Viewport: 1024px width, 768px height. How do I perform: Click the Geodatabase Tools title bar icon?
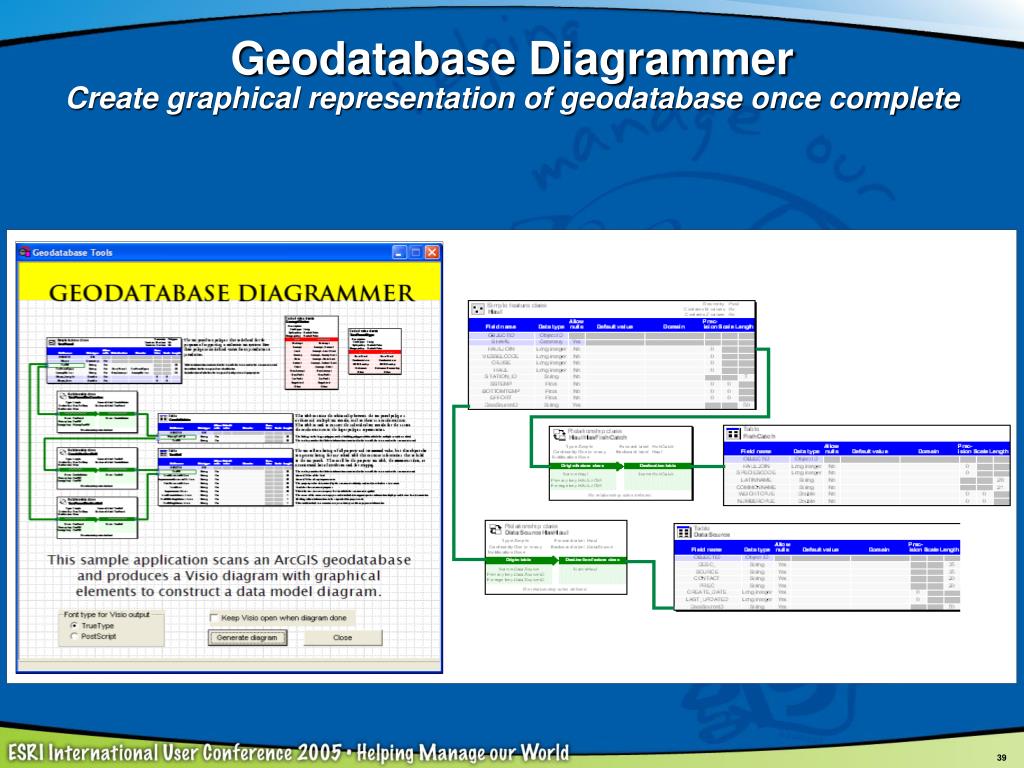click(x=25, y=252)
